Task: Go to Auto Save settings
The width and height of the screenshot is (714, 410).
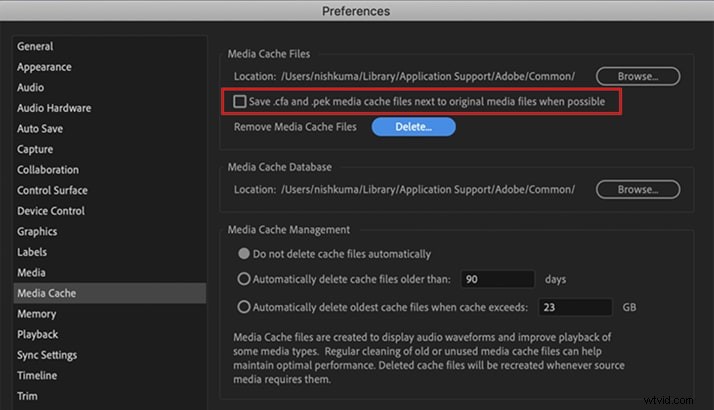Action: (x=39, y=129)
